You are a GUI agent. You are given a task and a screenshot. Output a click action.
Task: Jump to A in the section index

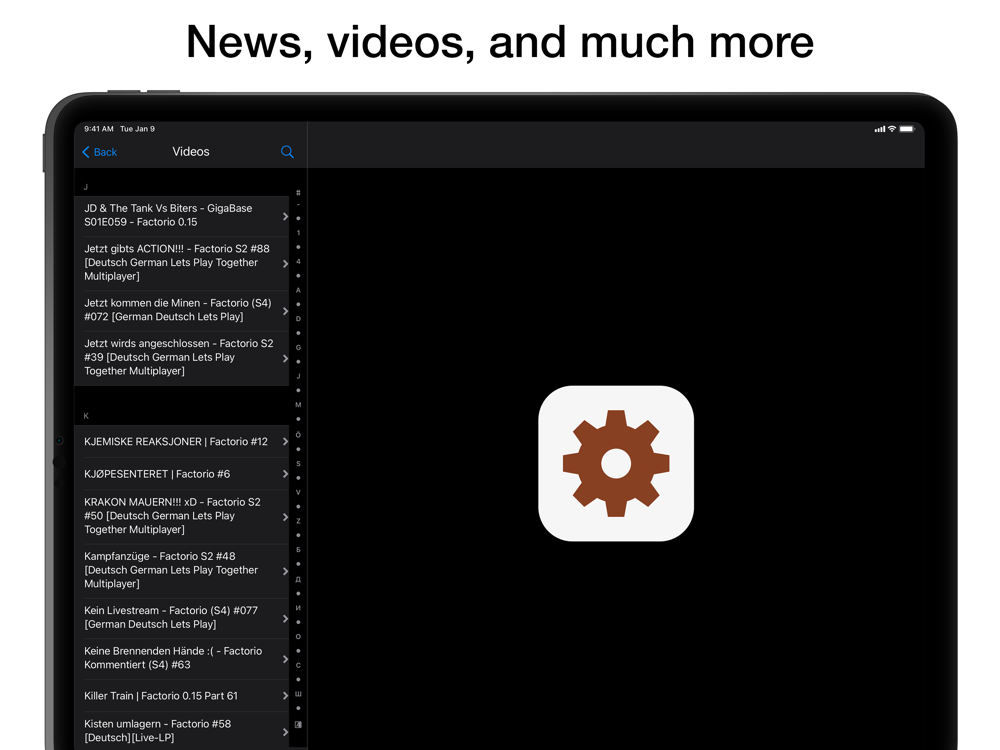[298, 290]
